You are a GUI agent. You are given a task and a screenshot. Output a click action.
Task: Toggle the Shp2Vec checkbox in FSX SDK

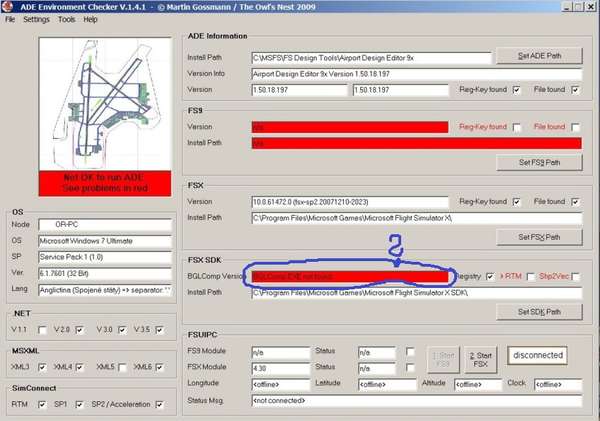[576, 277]
